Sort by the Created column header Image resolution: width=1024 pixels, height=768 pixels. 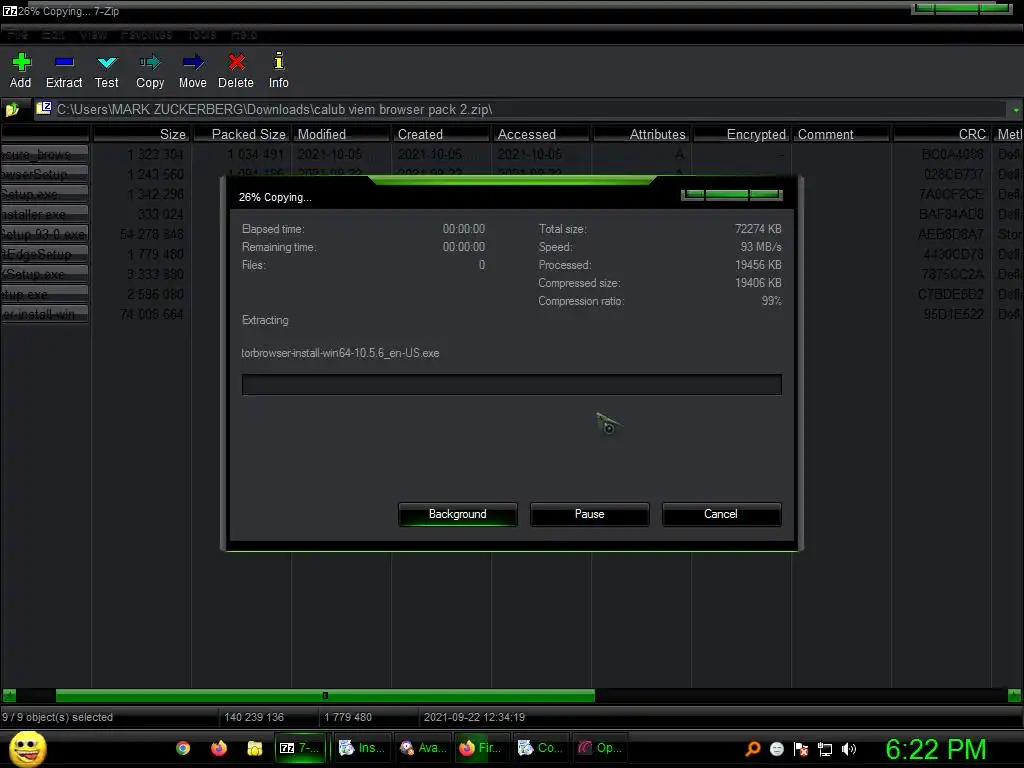[441, 134]
